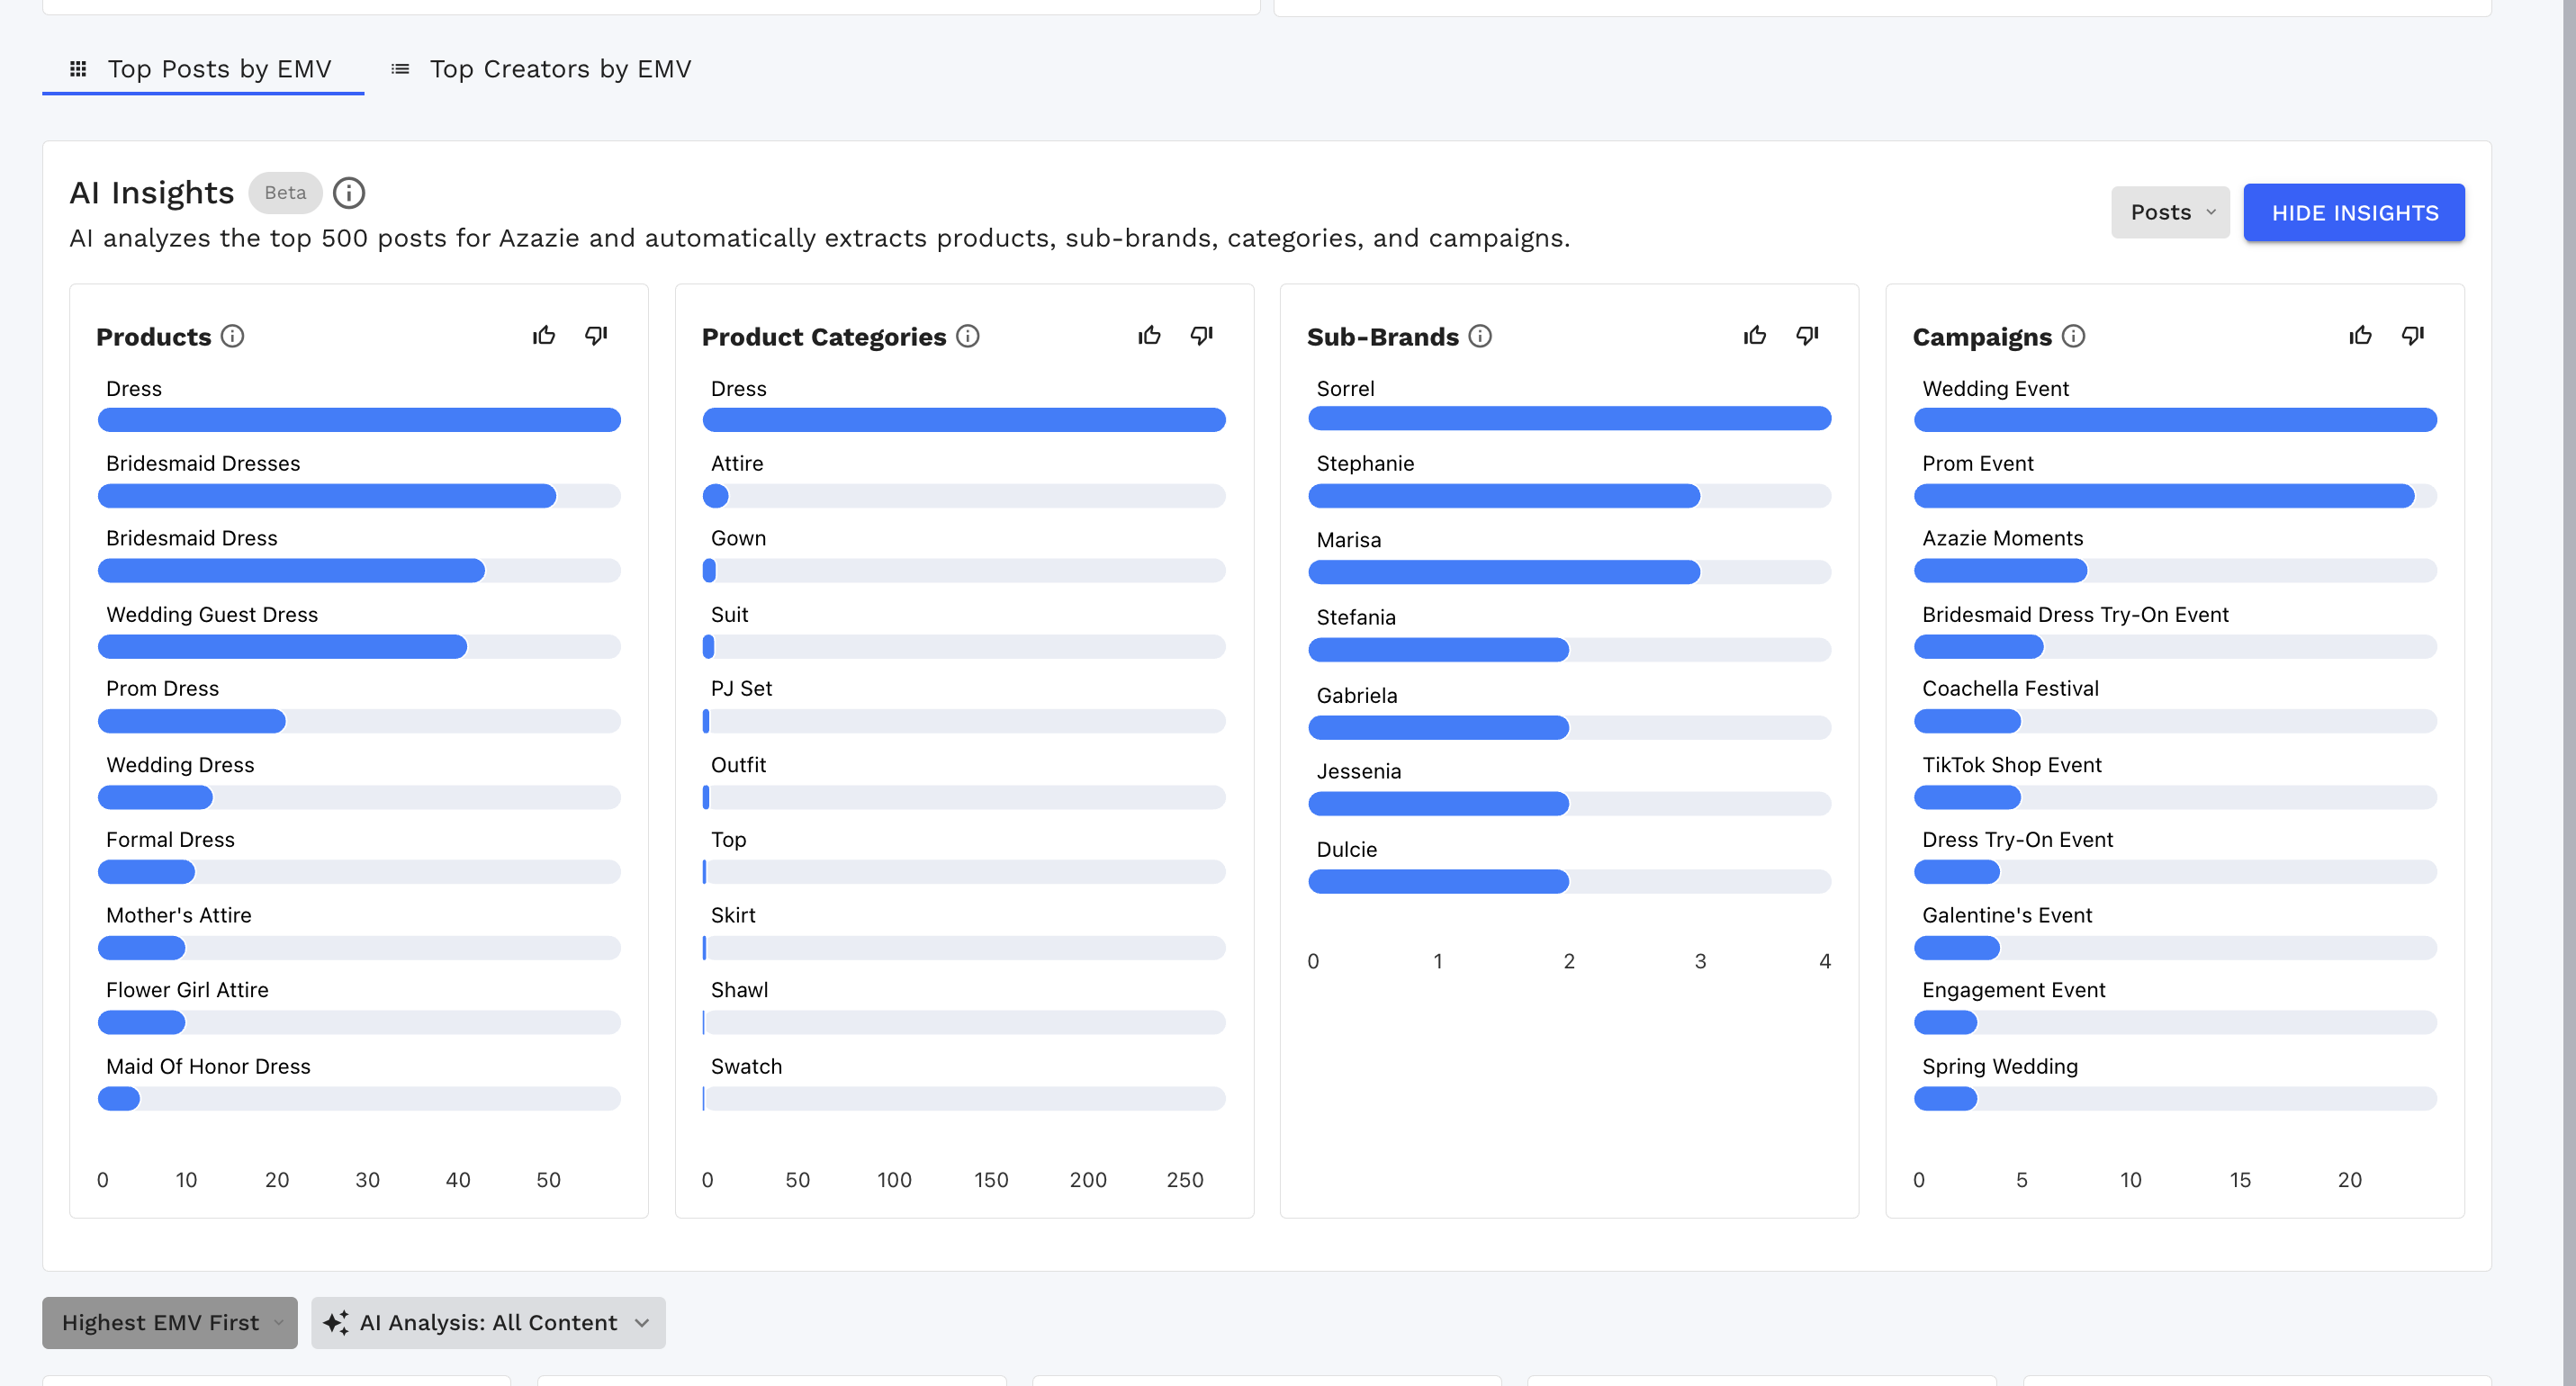Open the Highest EMV First sort dropdown
2576x1386 pixels.
[x=170, y=1322]
